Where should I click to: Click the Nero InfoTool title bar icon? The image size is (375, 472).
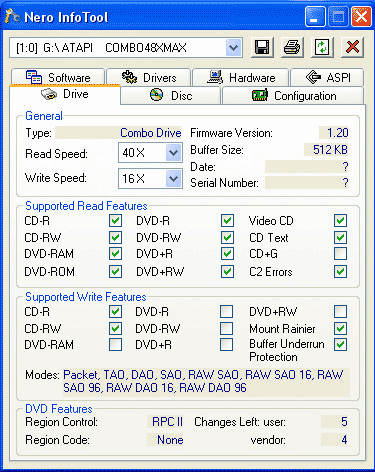click(12, 16)
